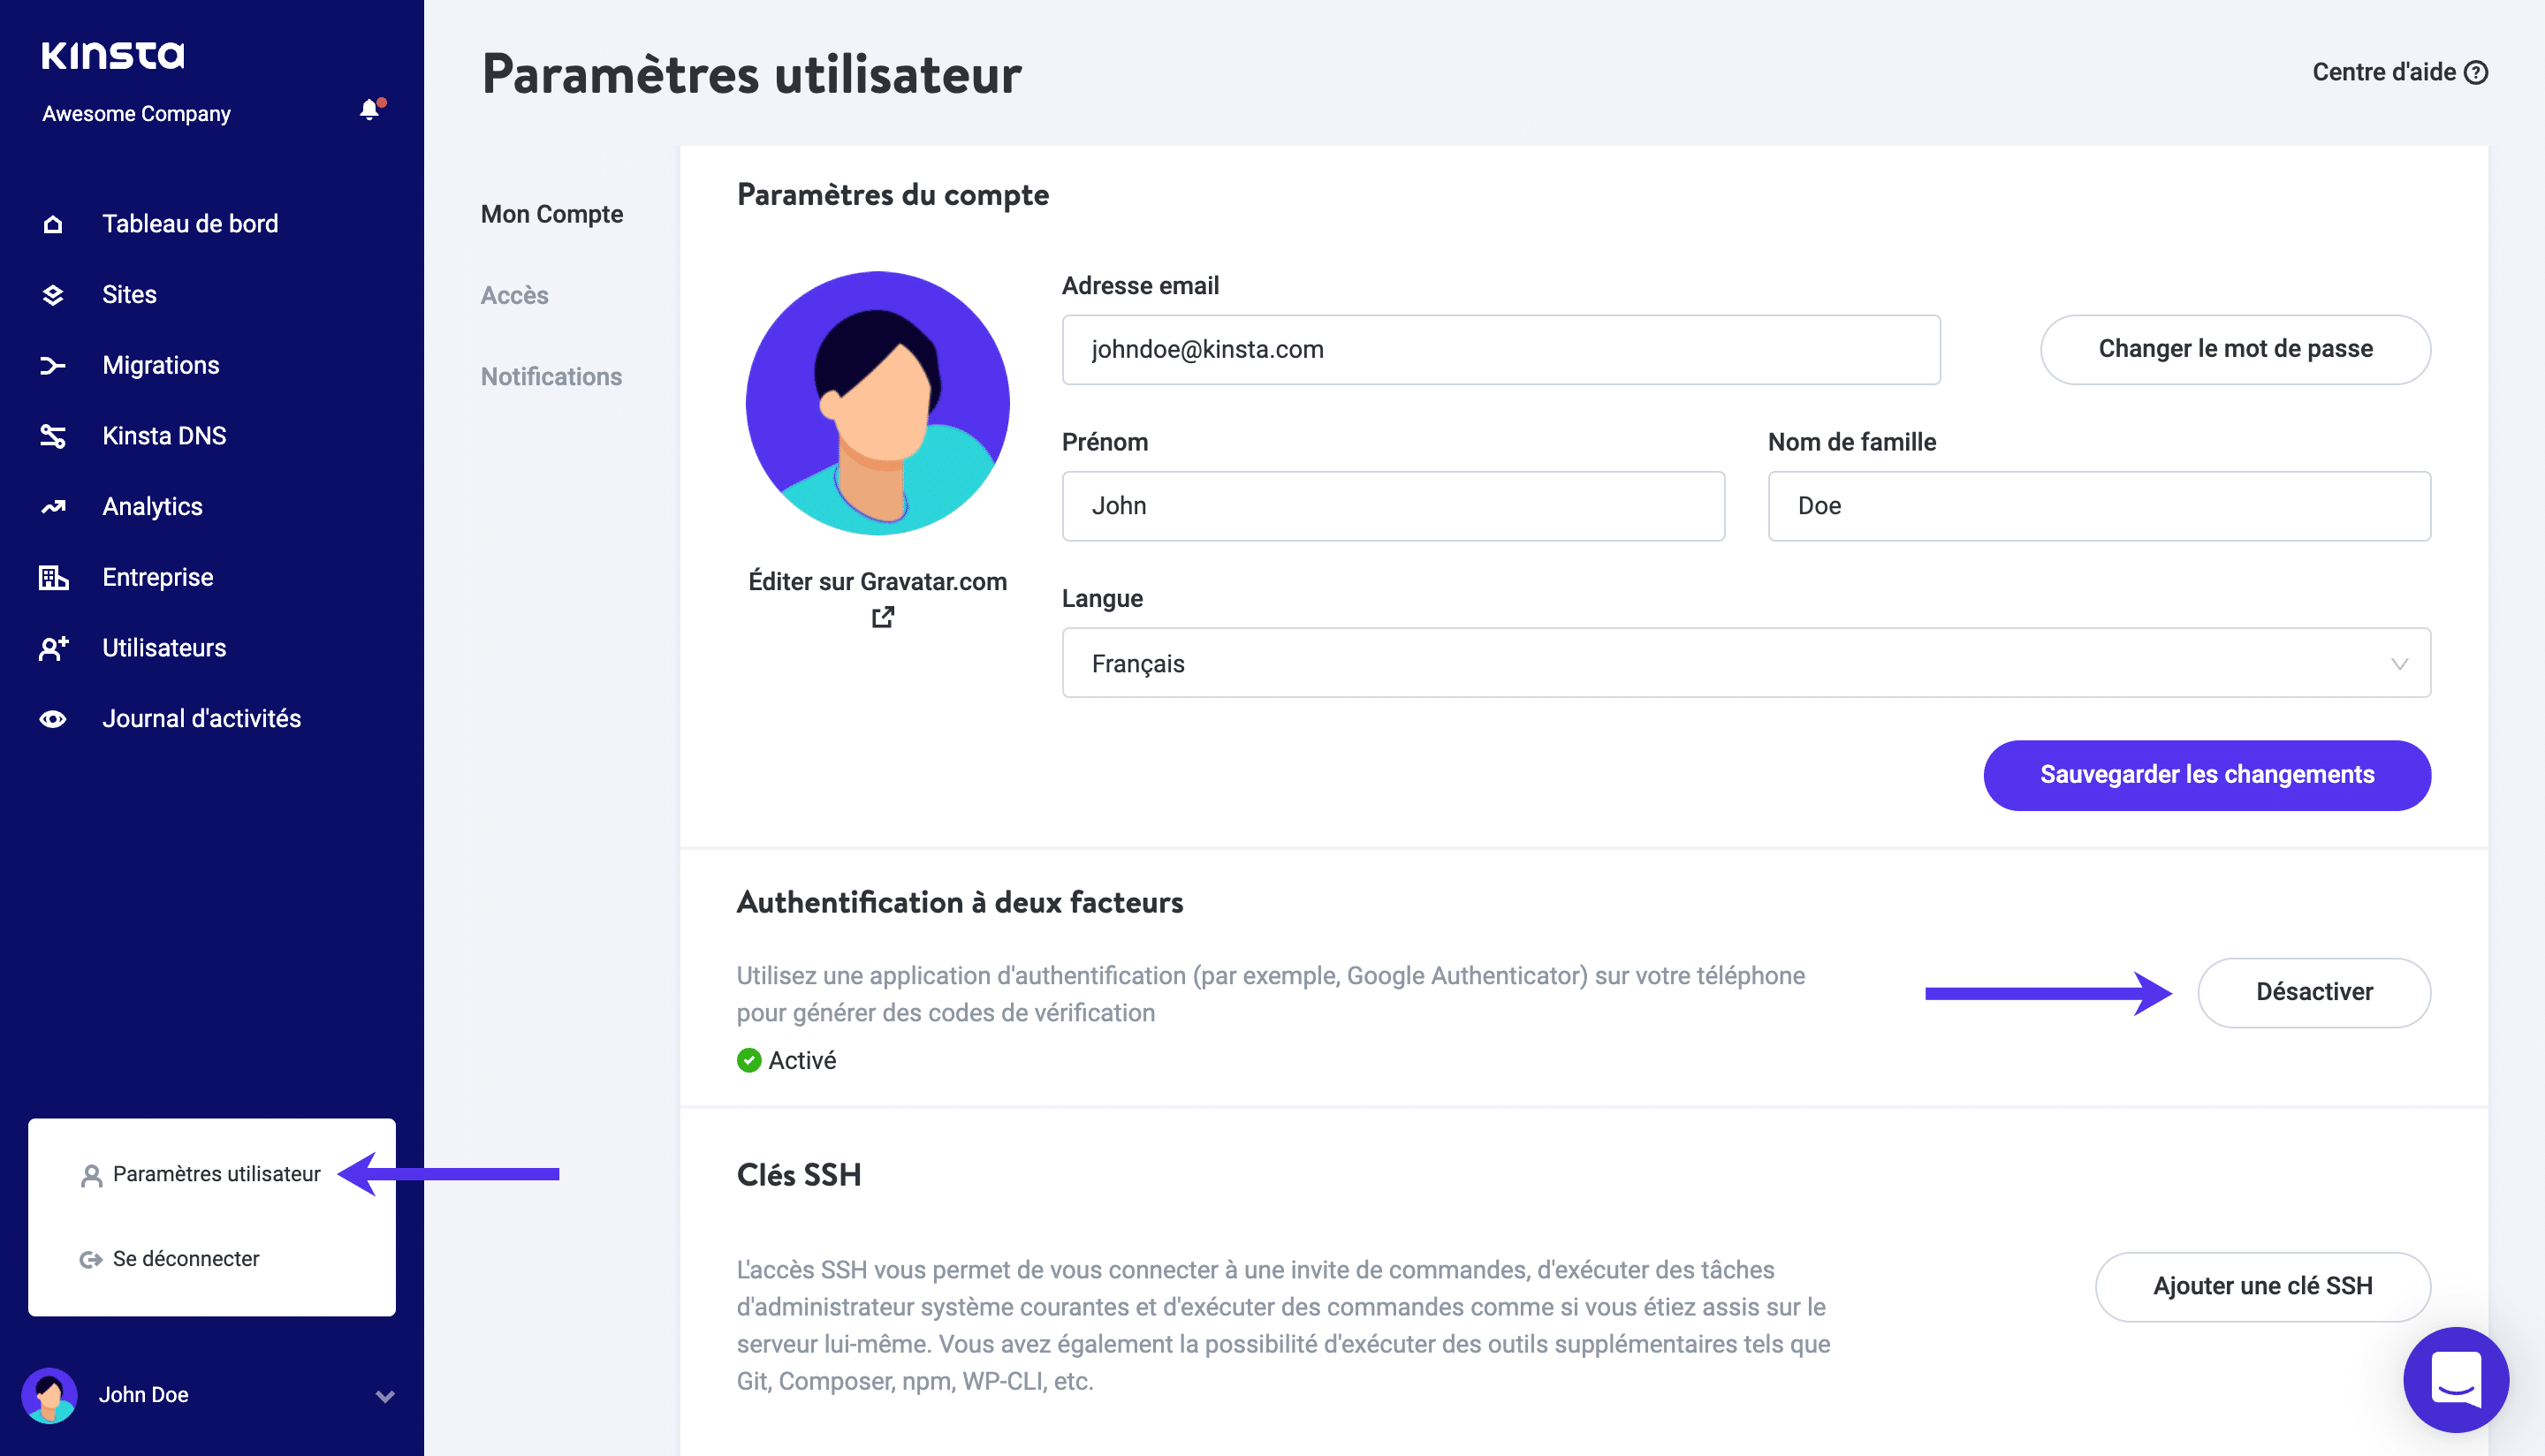This screenshot has width=2545, height=1456.
Task: Click Ajouter une clé SSH button
Action: (2264, 1285)
